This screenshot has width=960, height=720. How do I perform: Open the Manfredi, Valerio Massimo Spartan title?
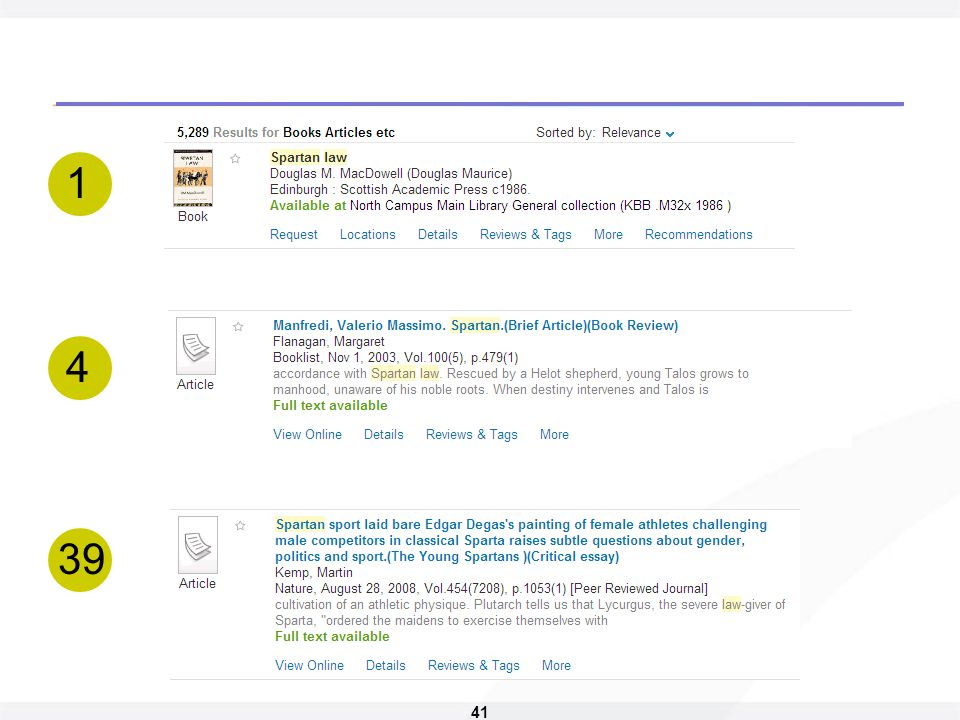click(x=475, y=325)
